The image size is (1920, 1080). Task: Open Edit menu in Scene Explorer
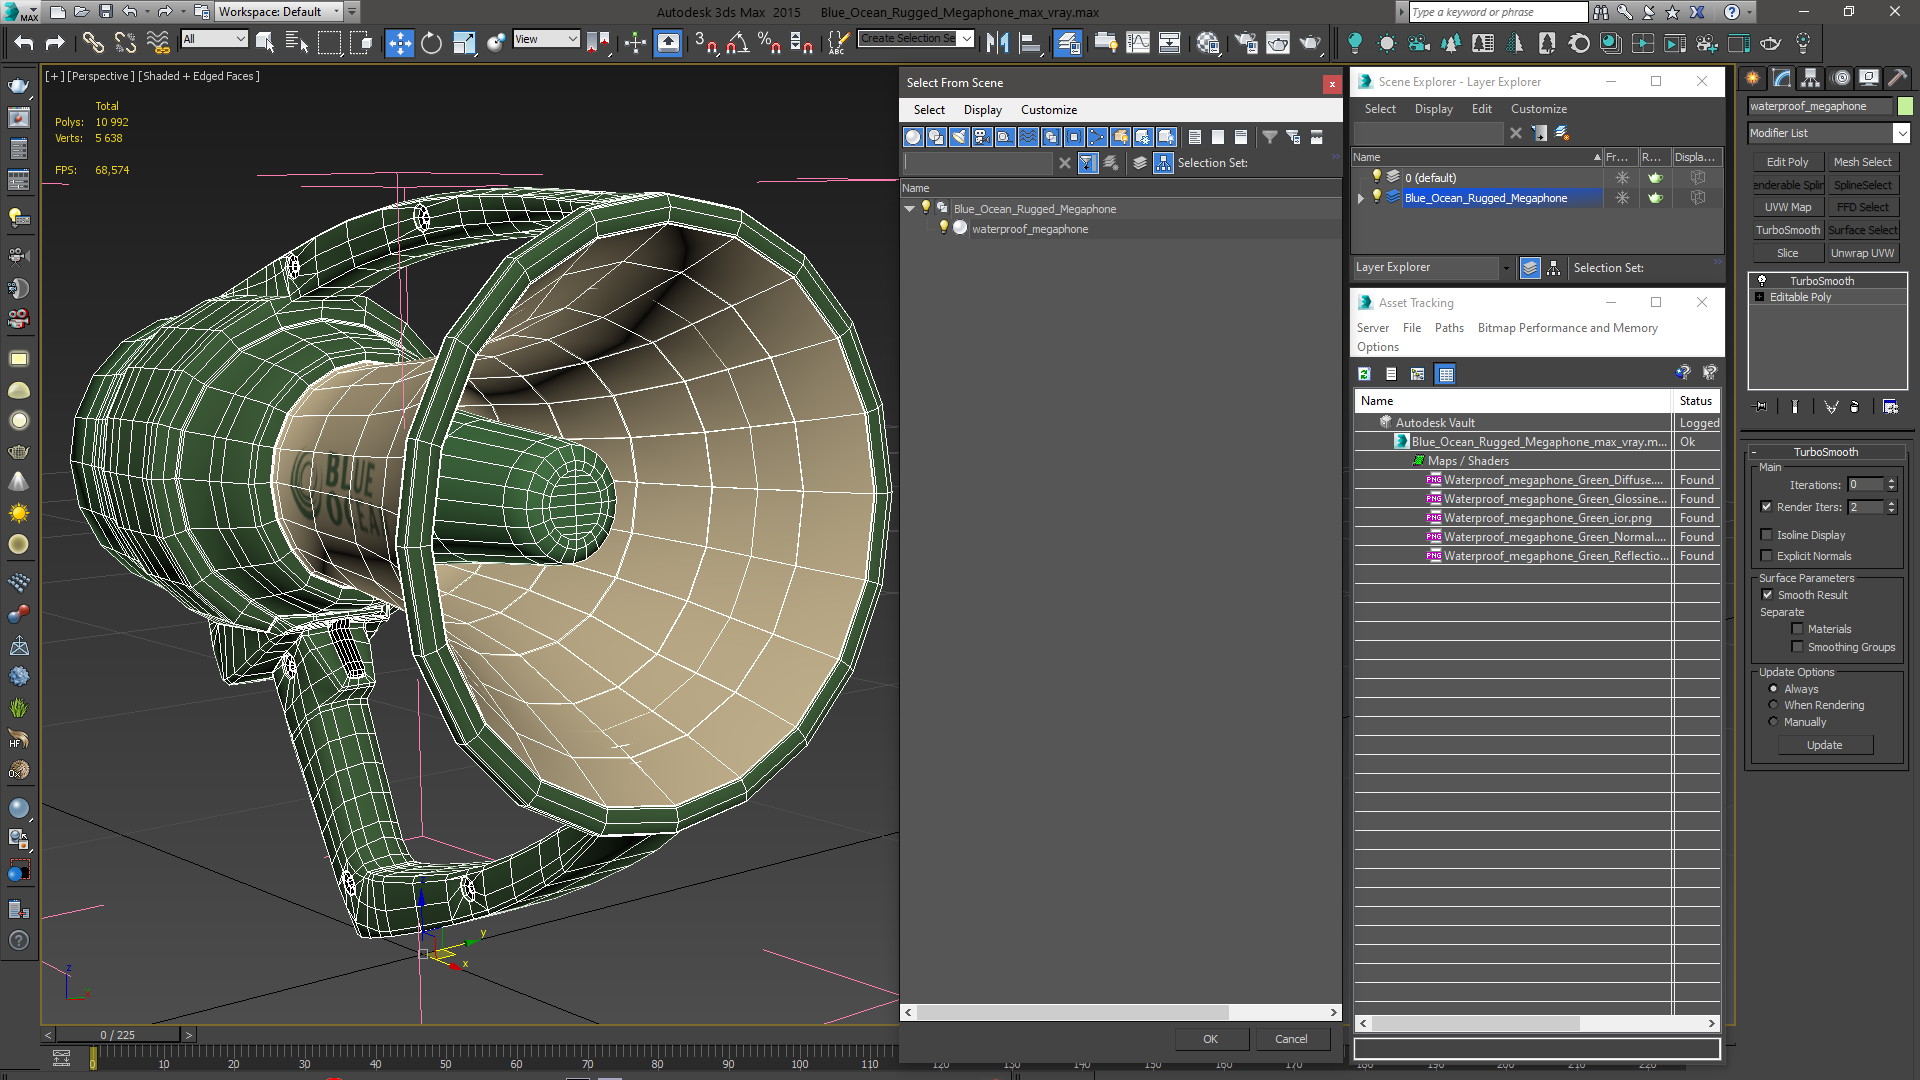click(1481, 109)
